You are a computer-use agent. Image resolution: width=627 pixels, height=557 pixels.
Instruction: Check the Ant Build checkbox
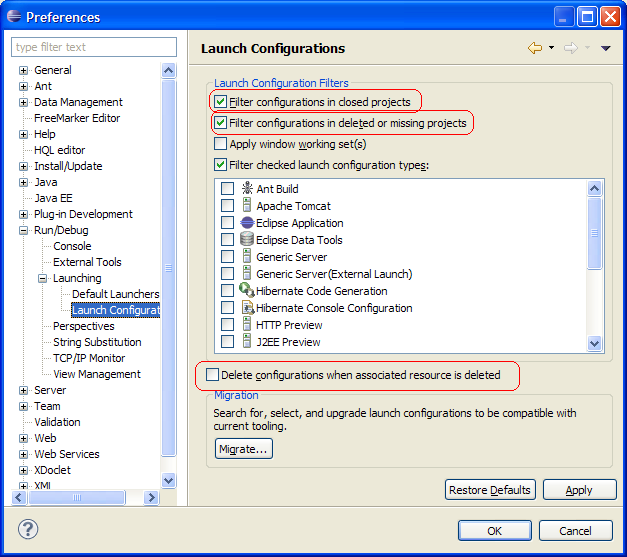point(228,188)
